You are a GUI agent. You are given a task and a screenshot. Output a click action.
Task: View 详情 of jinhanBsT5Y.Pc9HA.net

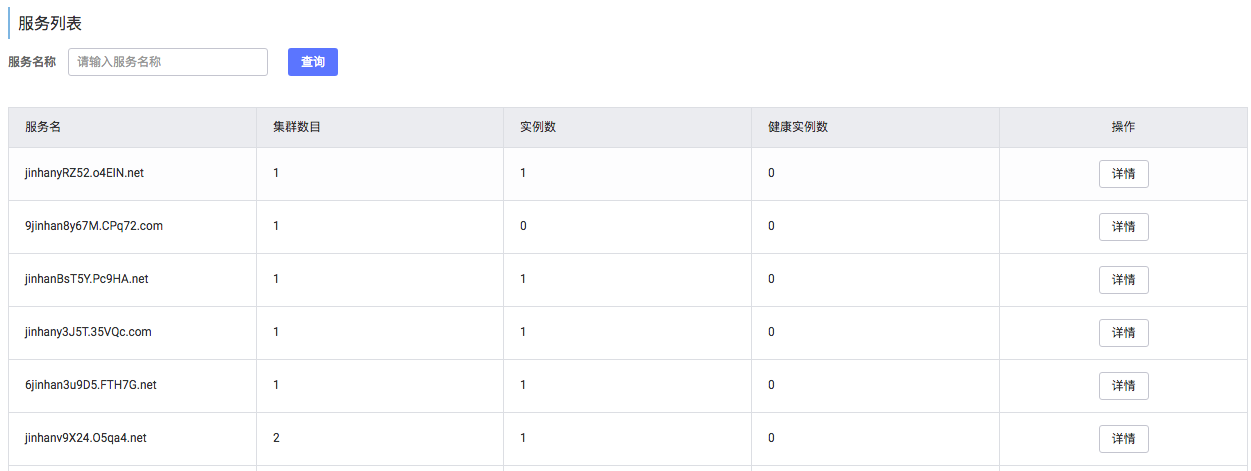pos(1123,280)
